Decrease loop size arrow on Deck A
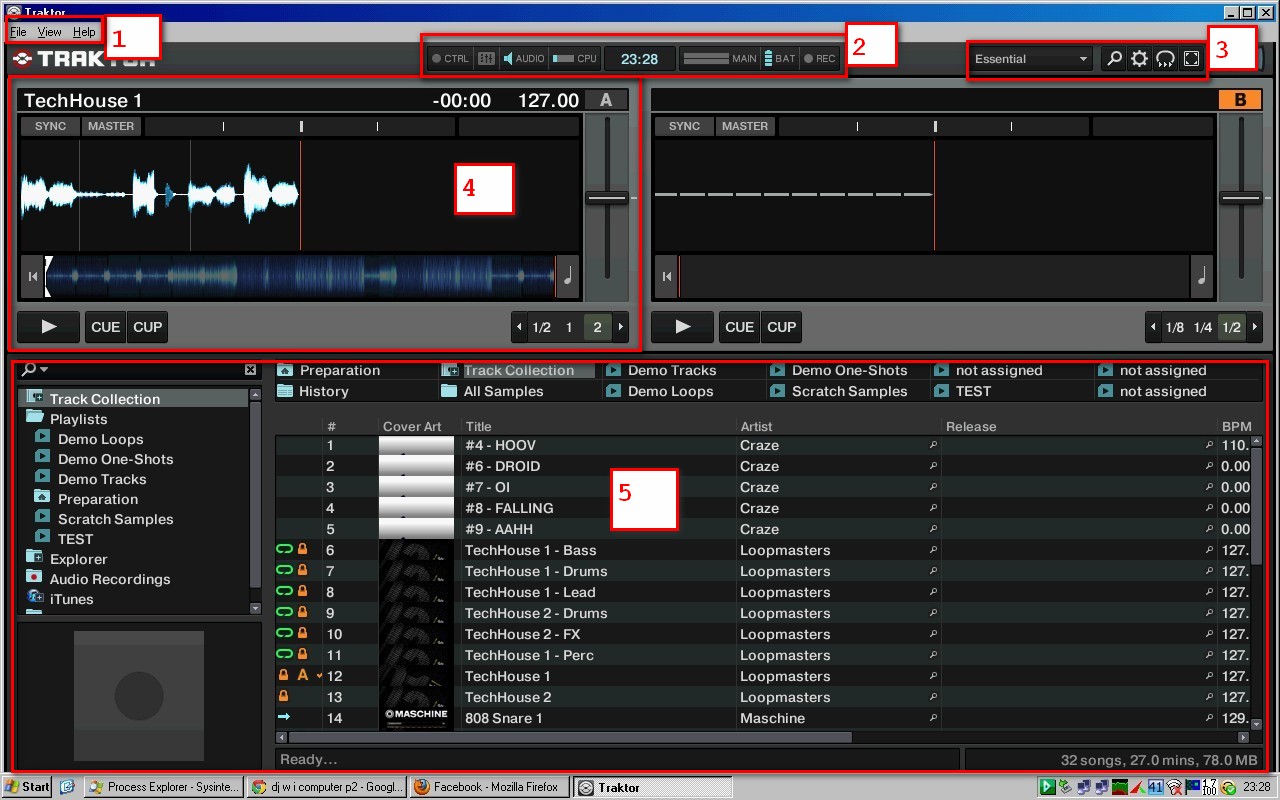Viewport: 1280px width, 800px height. 519,327
